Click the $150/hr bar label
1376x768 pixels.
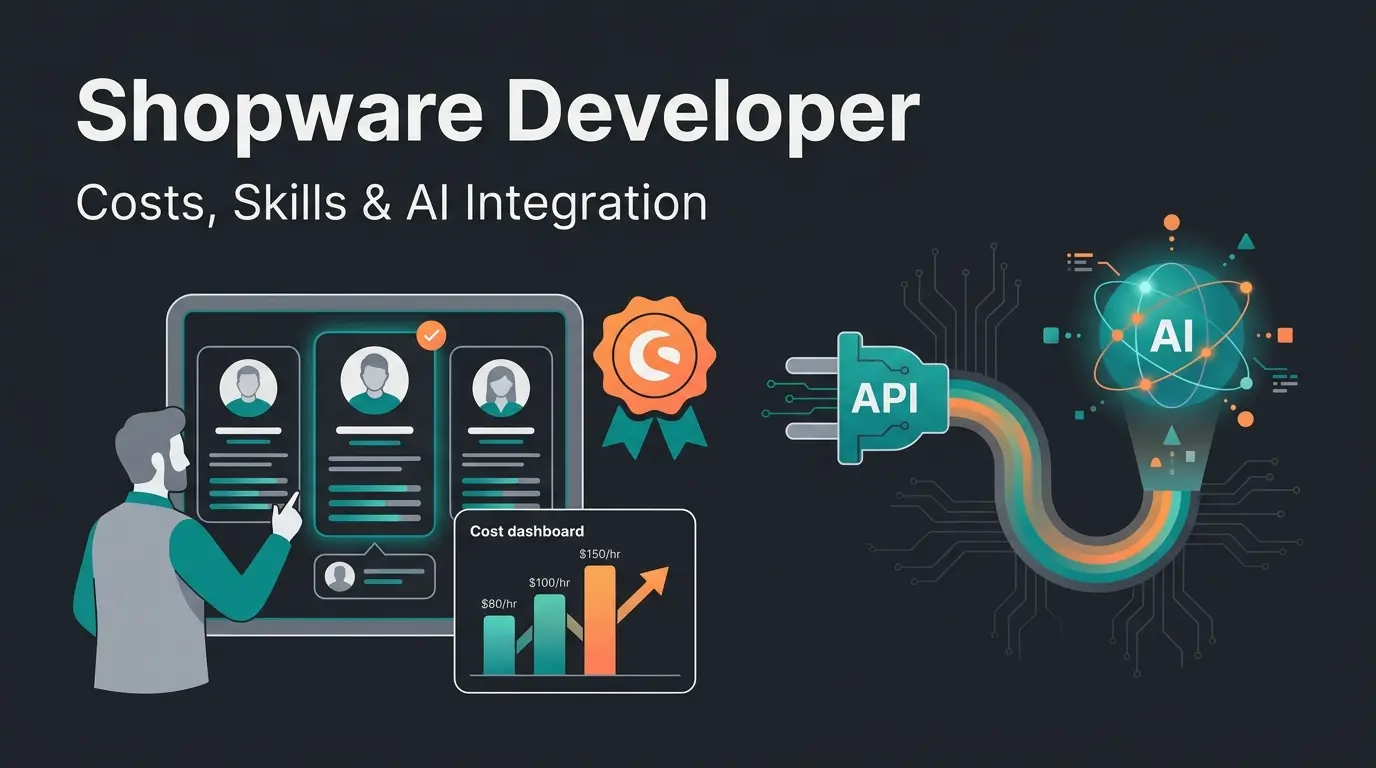601,553
